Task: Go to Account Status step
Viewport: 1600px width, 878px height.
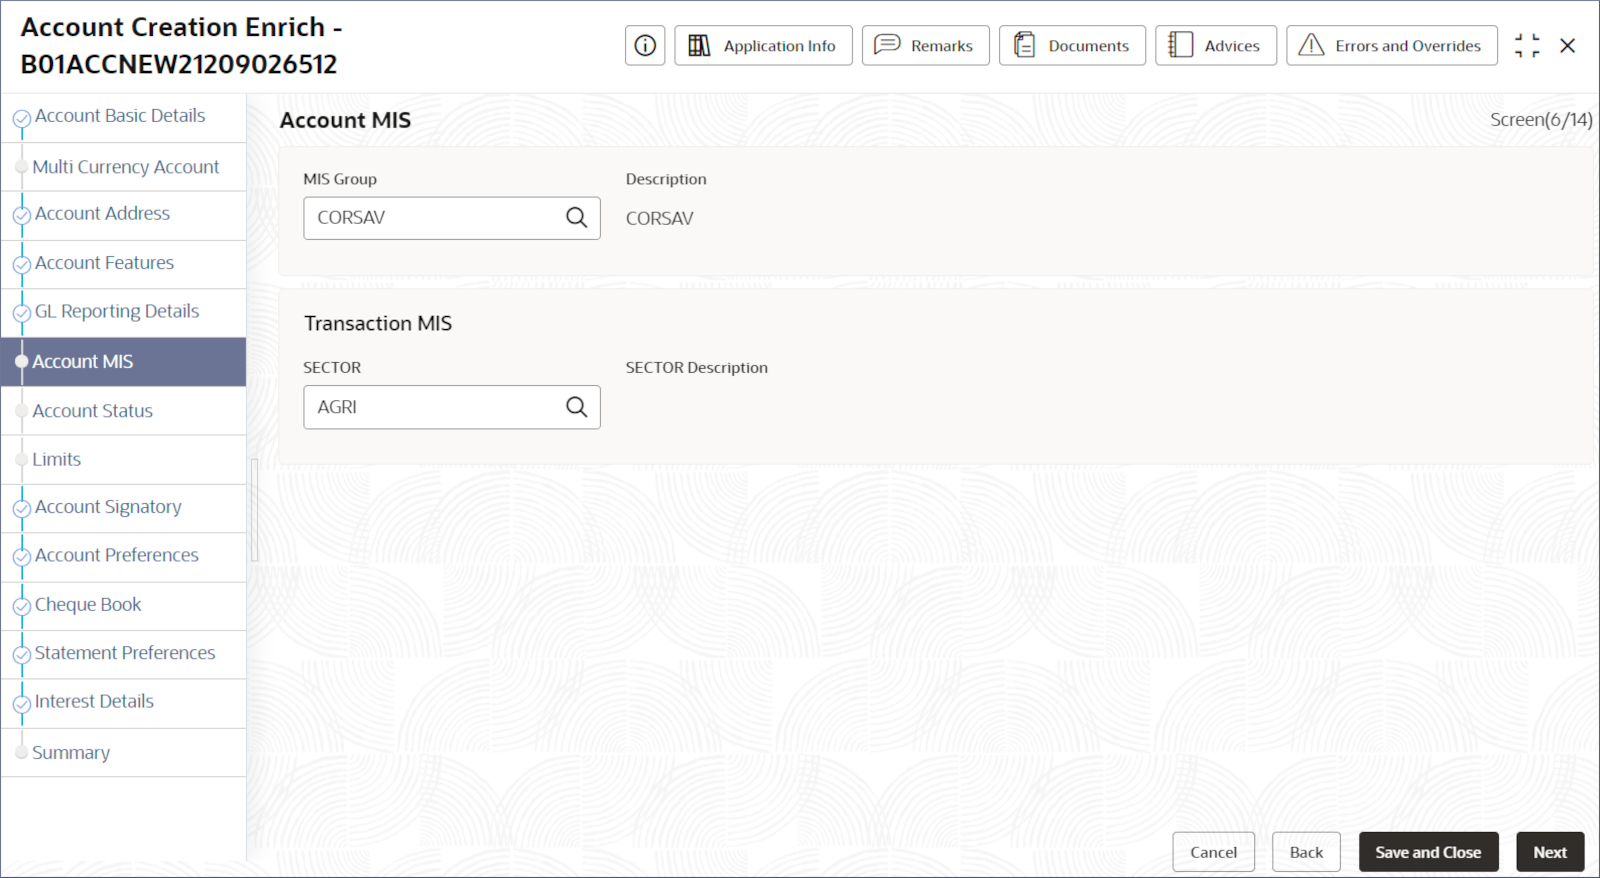Action: point(123,411)
